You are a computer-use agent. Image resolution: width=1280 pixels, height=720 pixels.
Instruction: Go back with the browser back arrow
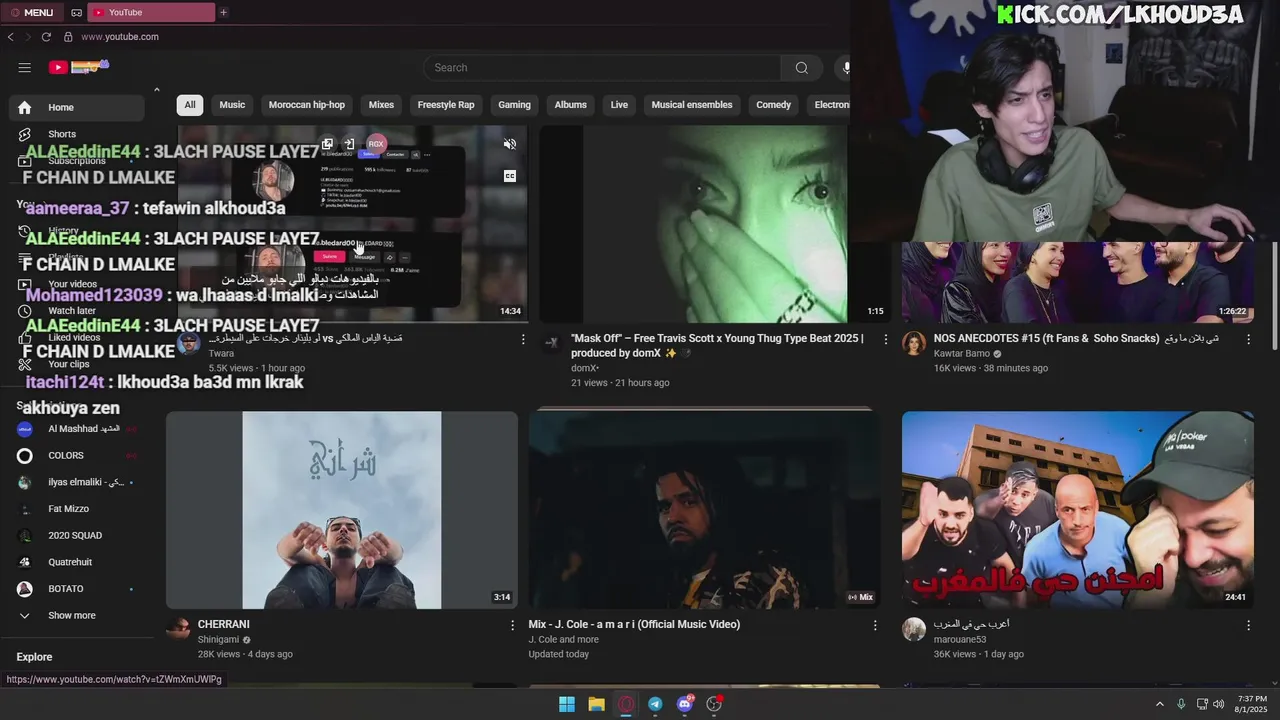[x=10, y=37]
